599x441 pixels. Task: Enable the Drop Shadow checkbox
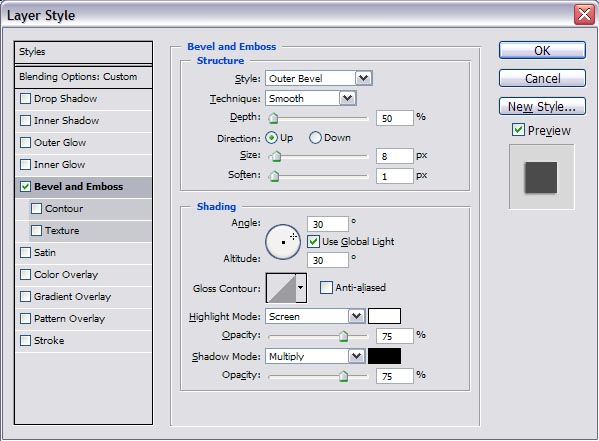(26, 99)
